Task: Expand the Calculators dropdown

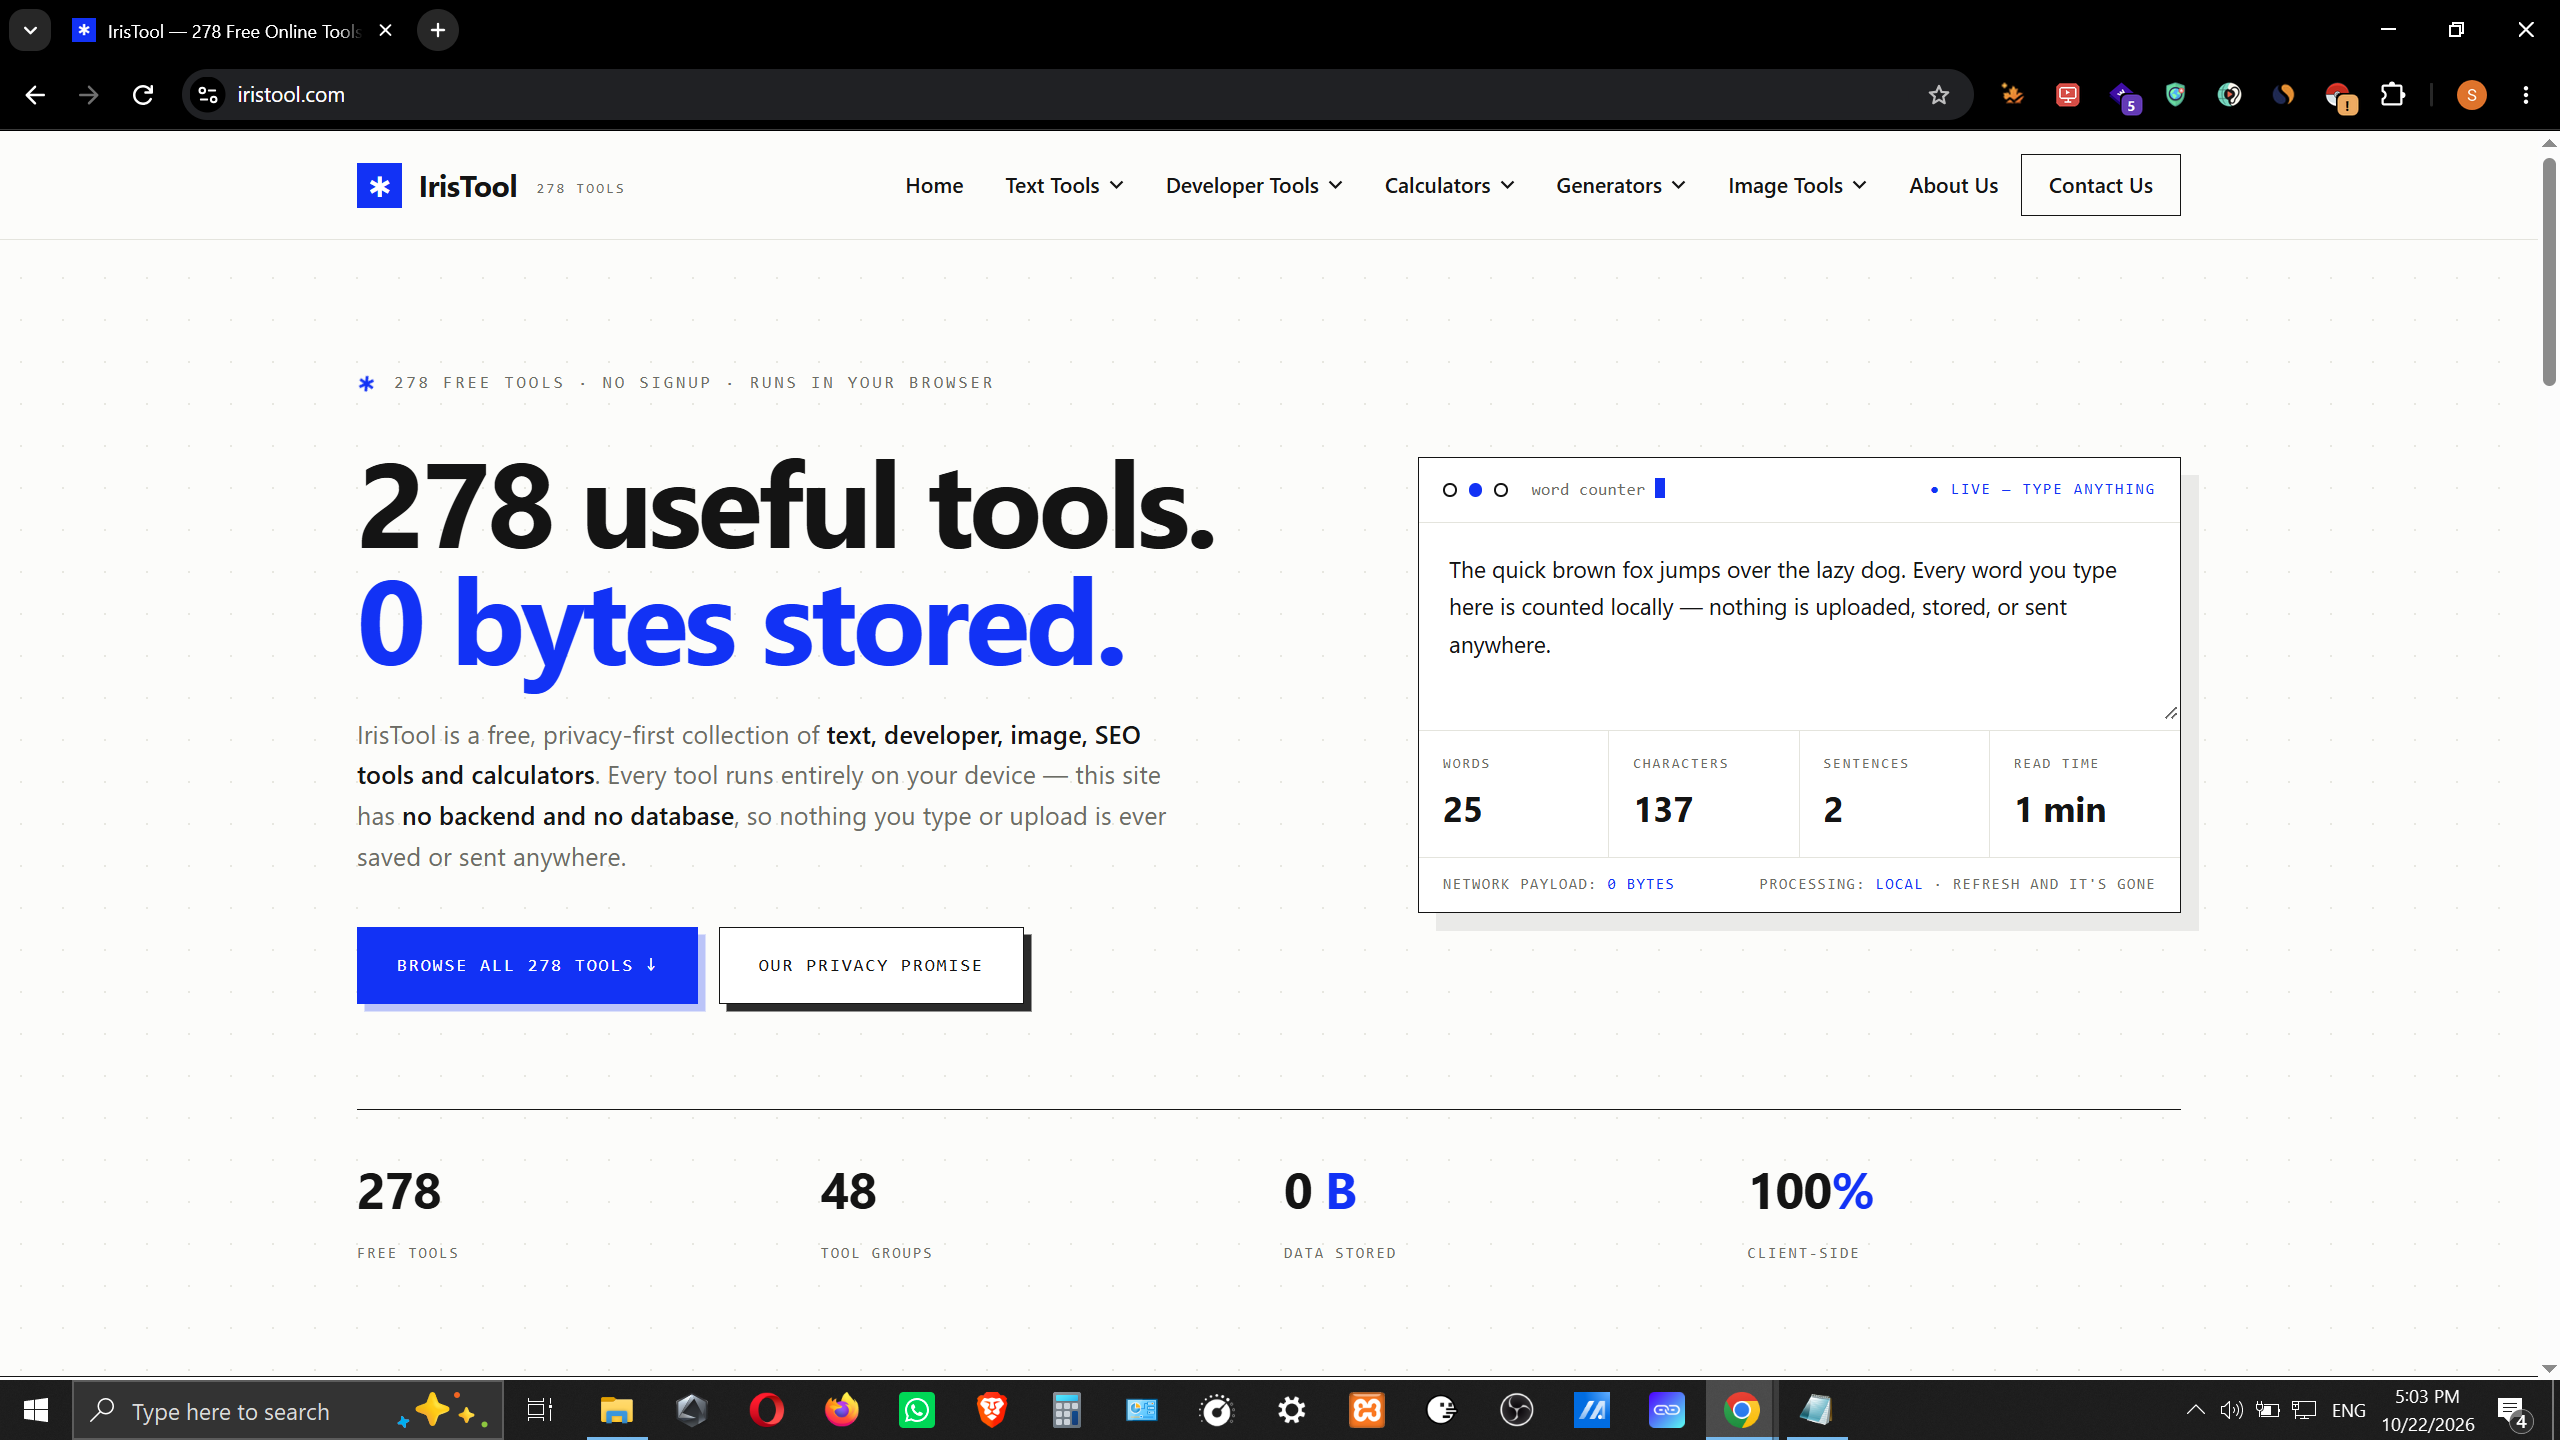Action: click(1449, 186)
